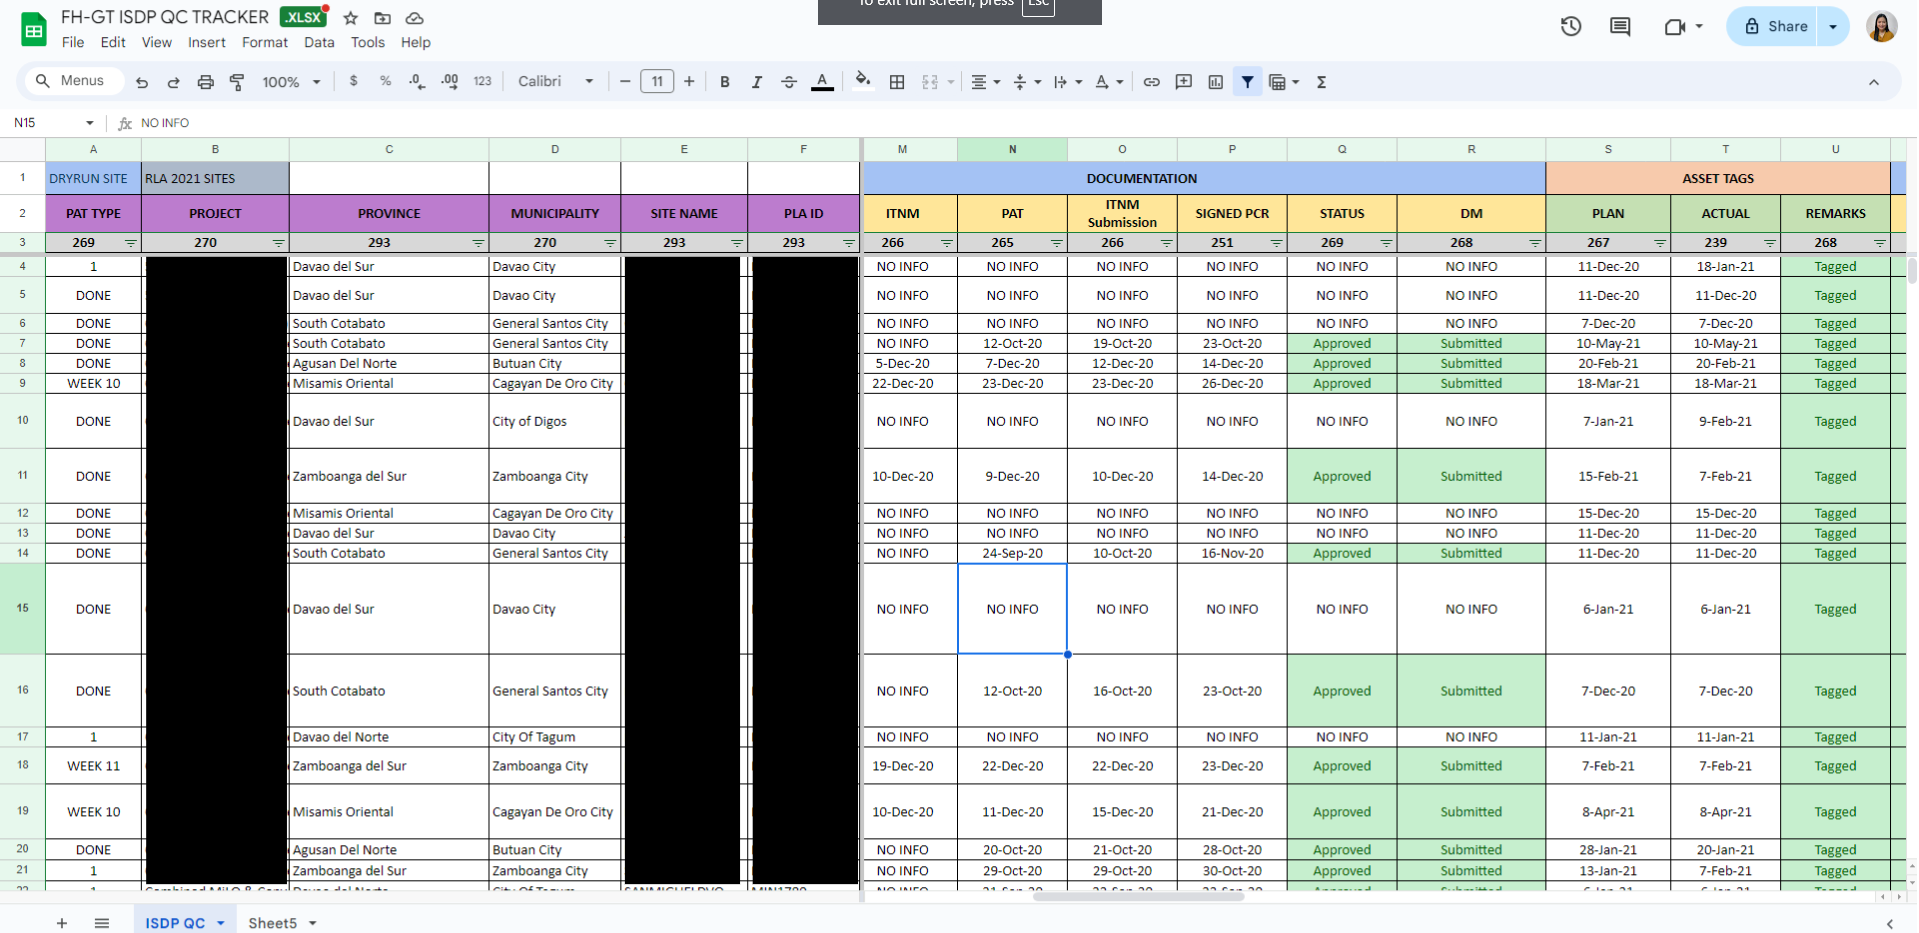This screenshot has height=933, width=1919.
Task: Toggle the filter off in the toolbar
Action: [1248, 82]
